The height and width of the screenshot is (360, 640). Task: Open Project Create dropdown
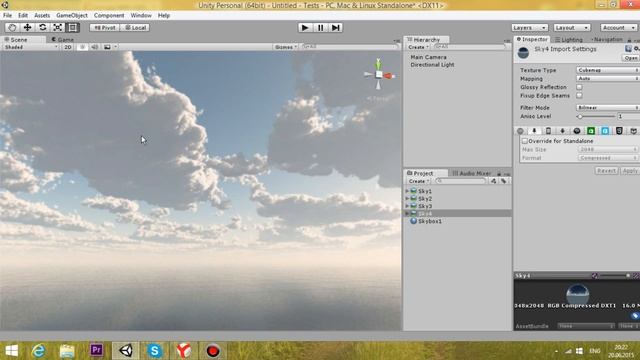[419, 181]
